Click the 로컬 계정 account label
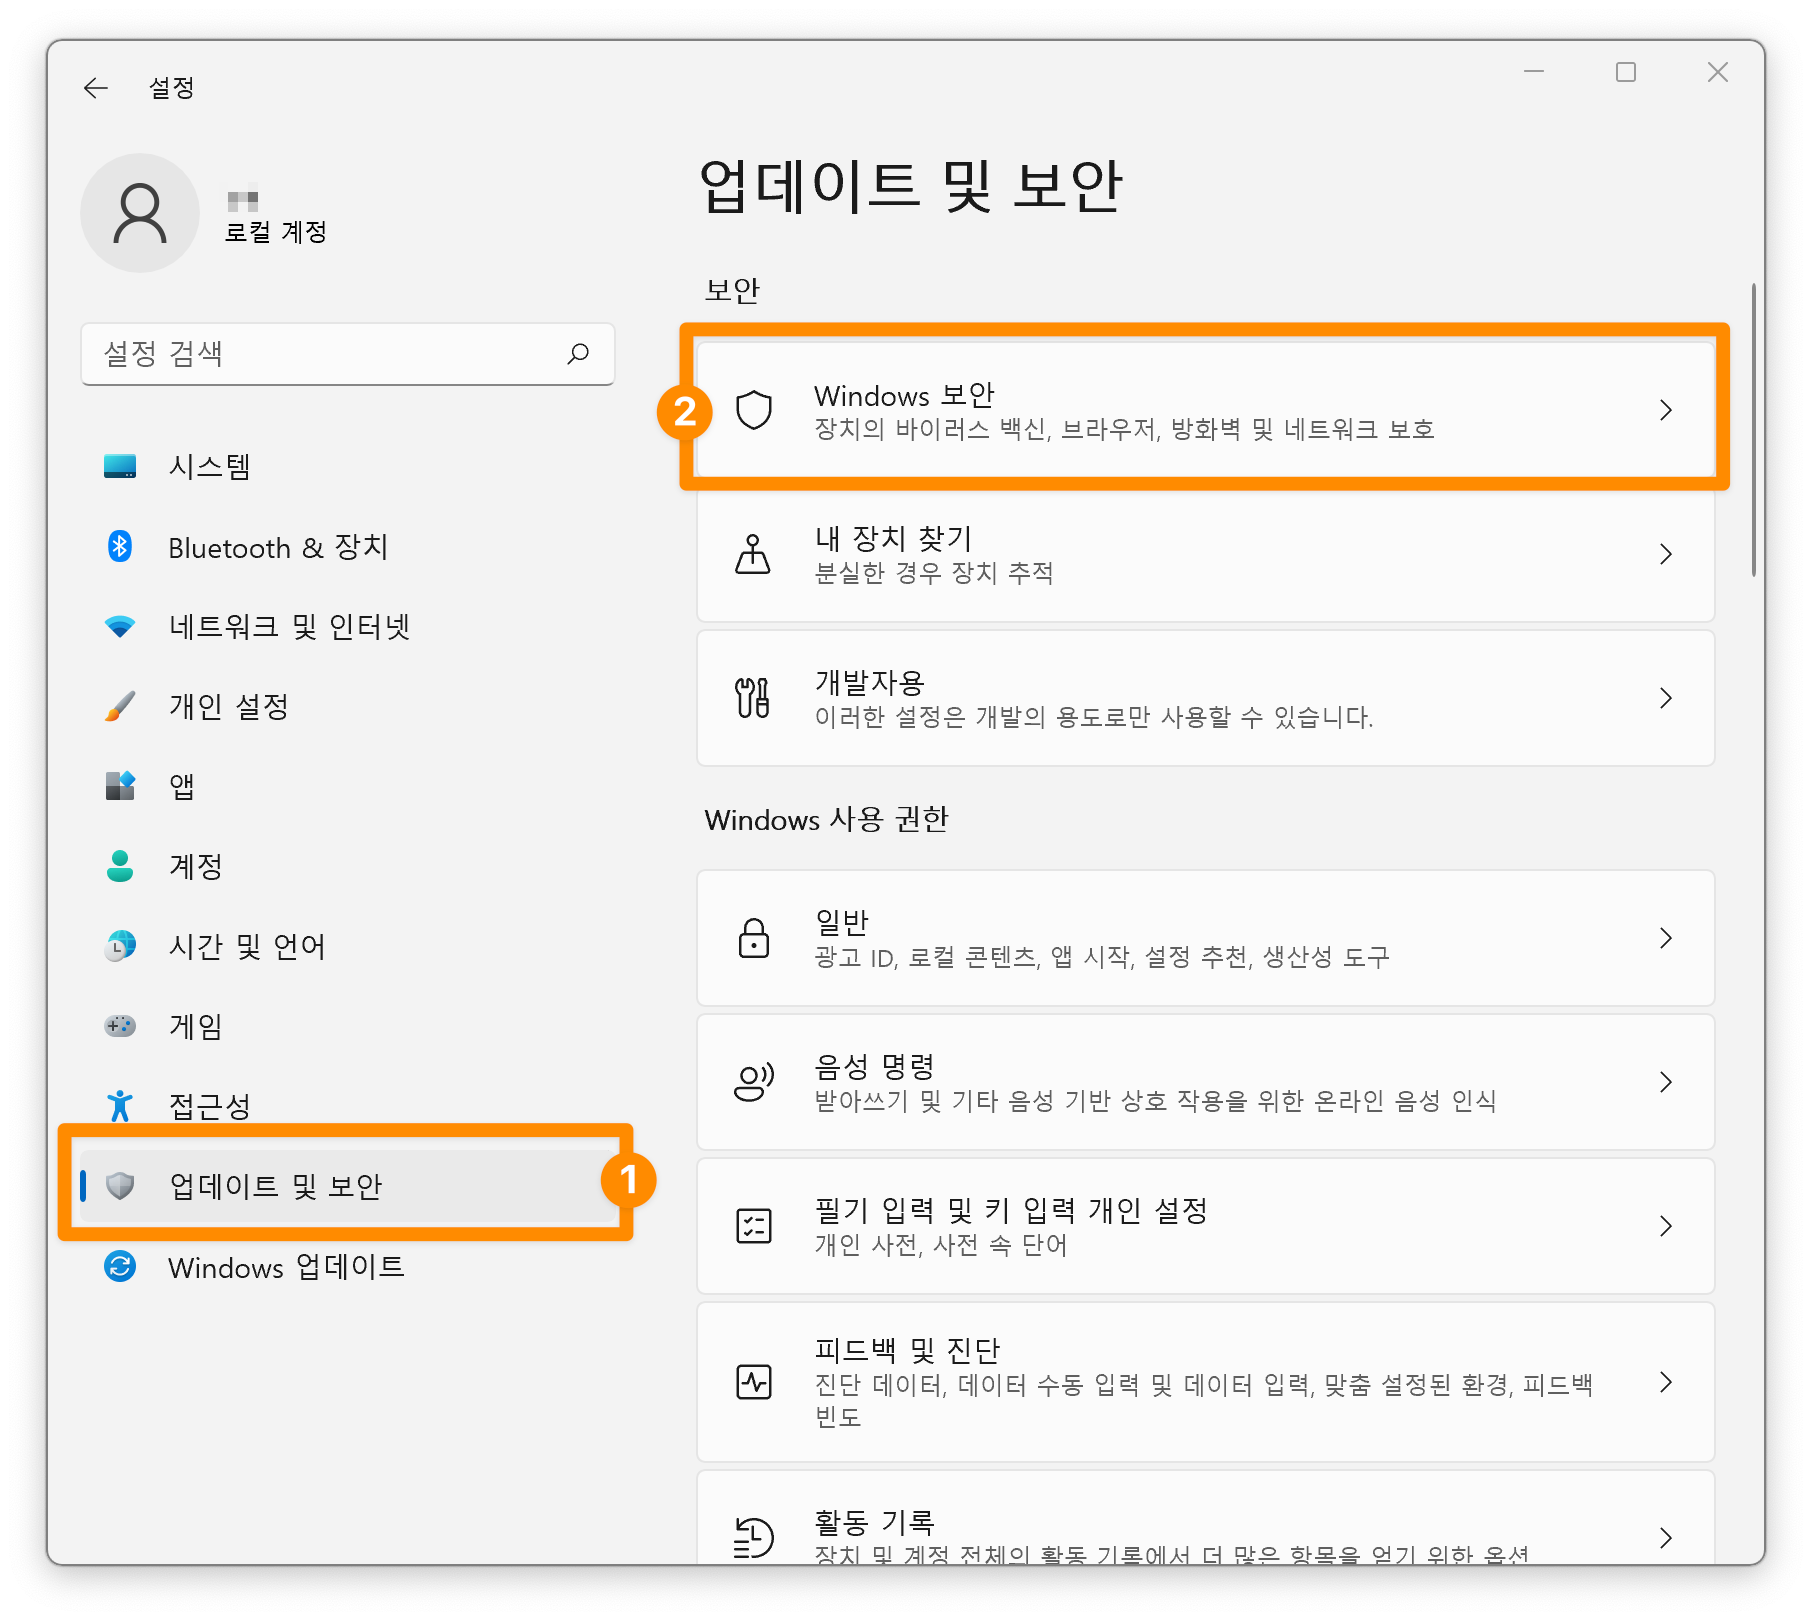Viewport: 1812px width, 1620px height. pyautogui.click(x=276, y=232)
